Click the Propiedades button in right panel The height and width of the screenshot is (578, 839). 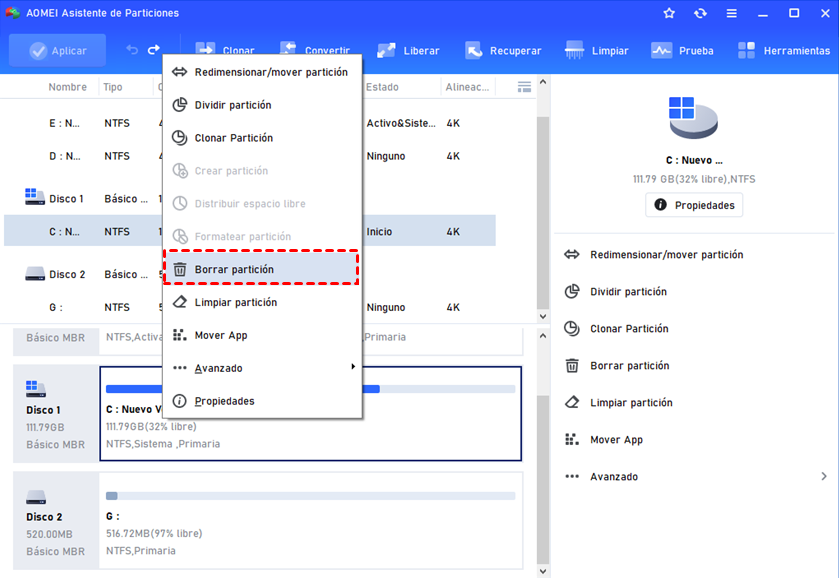(694, 205)
